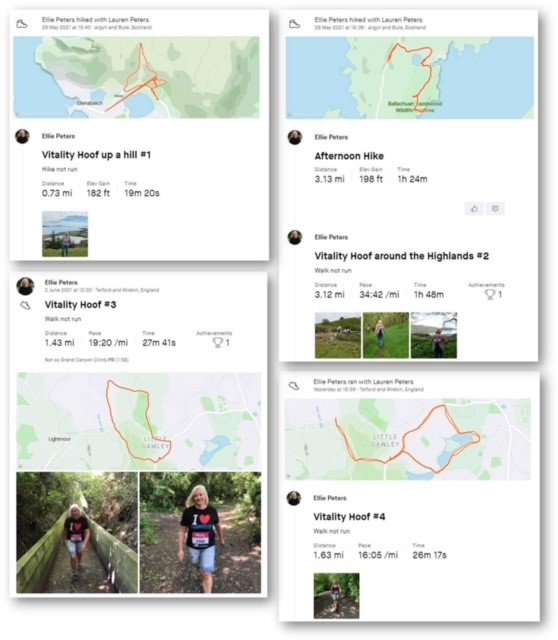Image resolution: width=558 pixels, height=640 pixels.
Task: Click the hiking boot icon on the top-right card
Action: (294, 24)
